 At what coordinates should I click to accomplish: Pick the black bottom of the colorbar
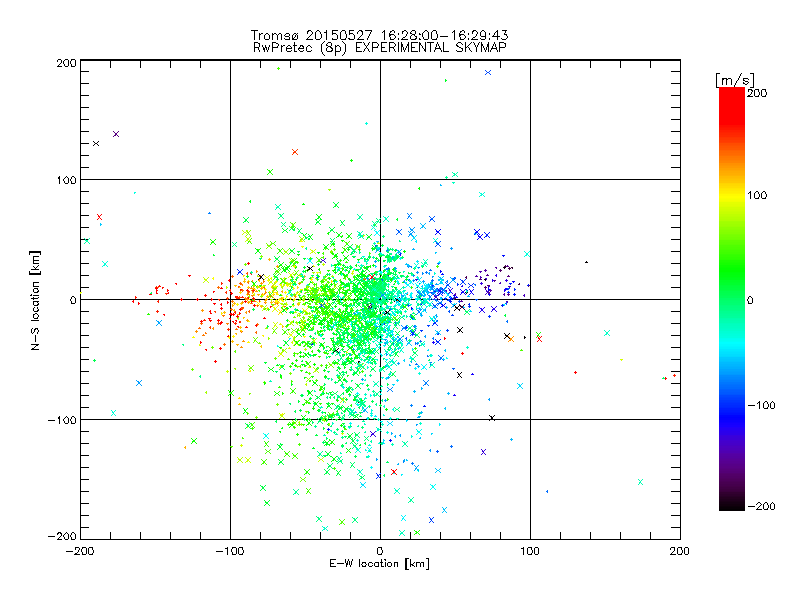pyautogui.click(x=732, y=504)
